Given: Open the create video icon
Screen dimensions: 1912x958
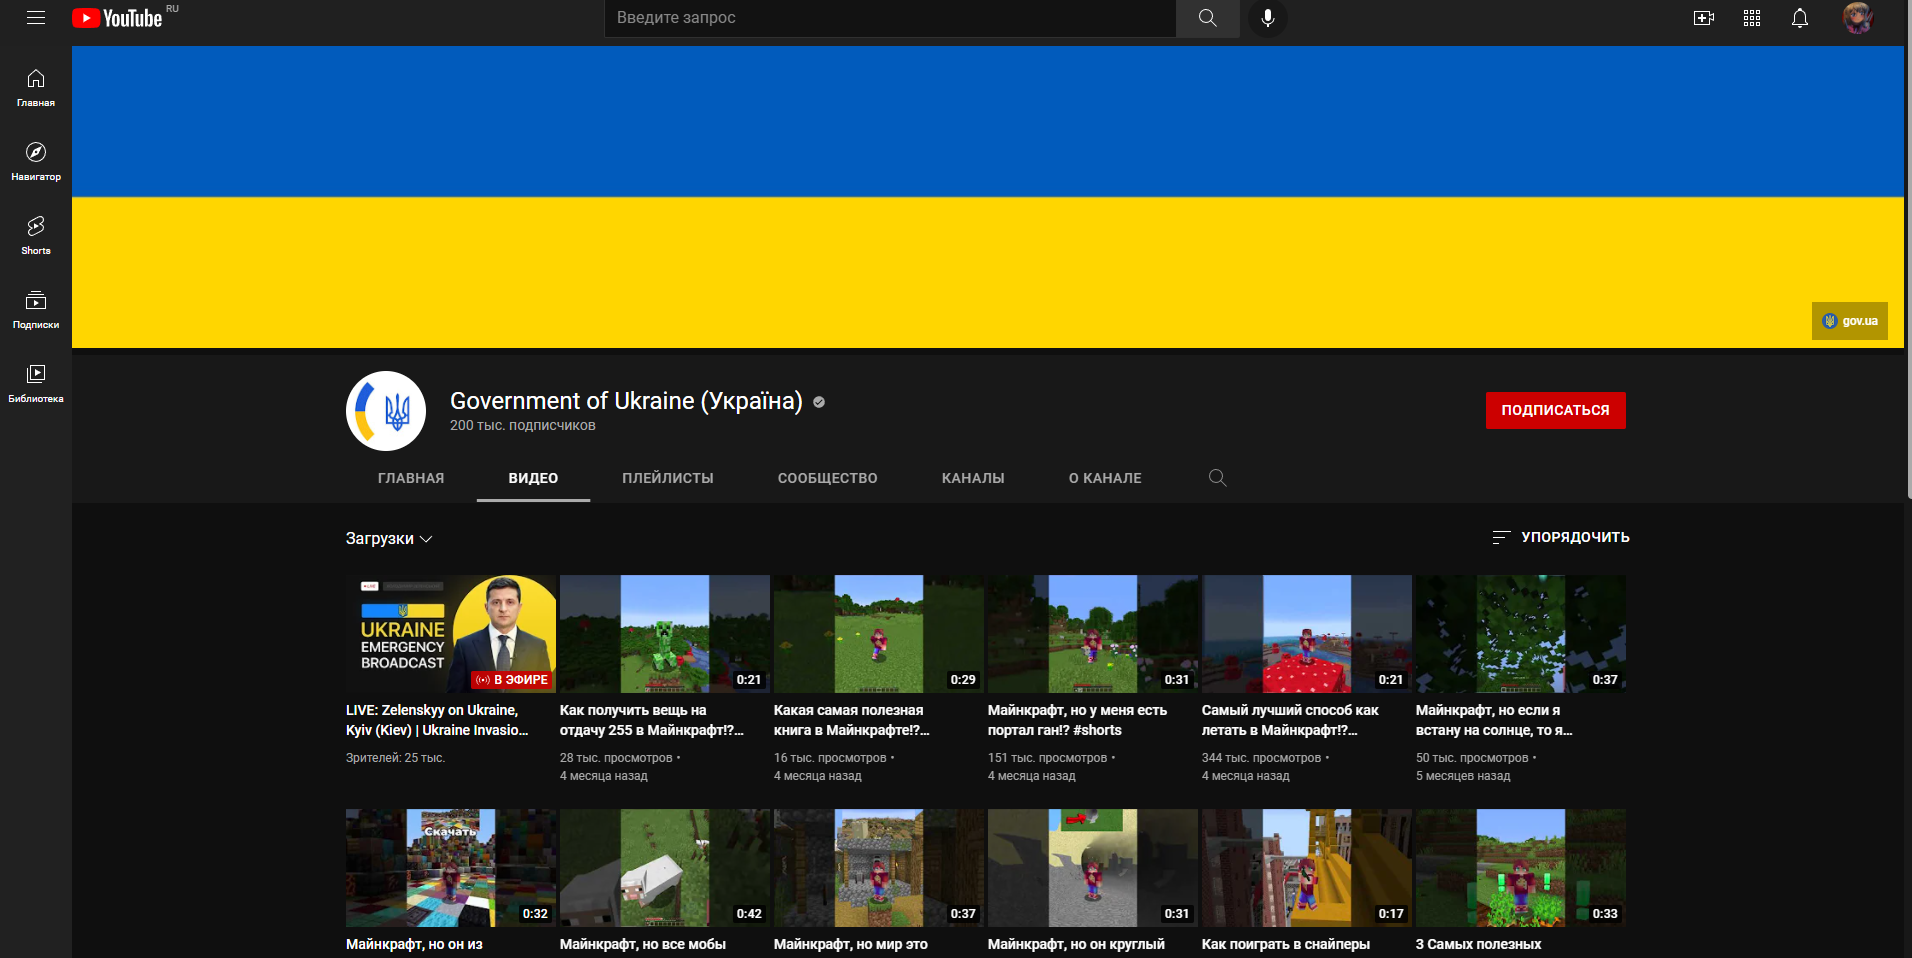Looking at the screenshot, I should tap(1704, 18).
